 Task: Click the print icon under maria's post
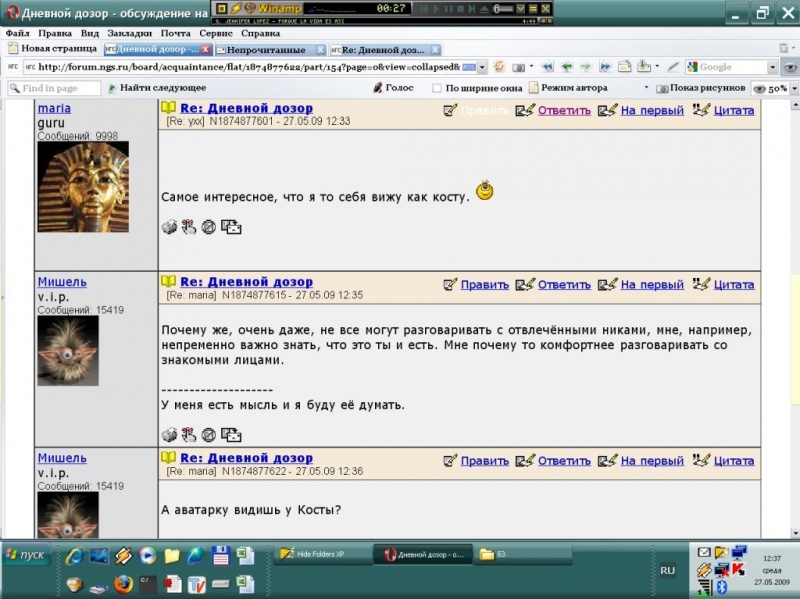[x=169, y=227]
